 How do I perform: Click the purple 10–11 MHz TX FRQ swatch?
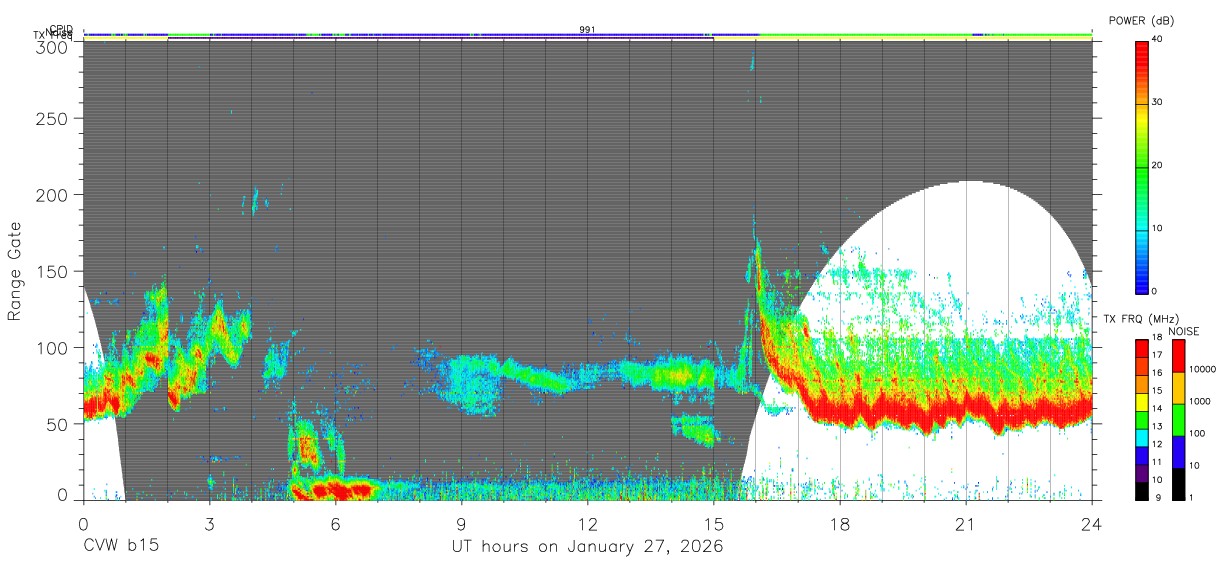pos(1142,471)
